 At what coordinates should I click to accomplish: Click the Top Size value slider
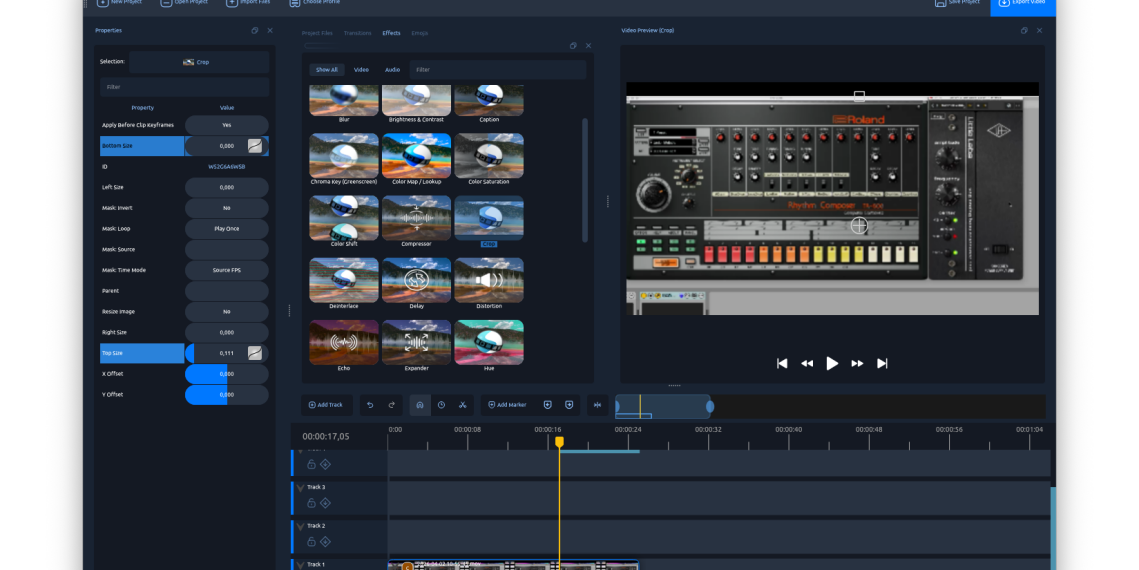pyautogui.click(x=226, y=353)
